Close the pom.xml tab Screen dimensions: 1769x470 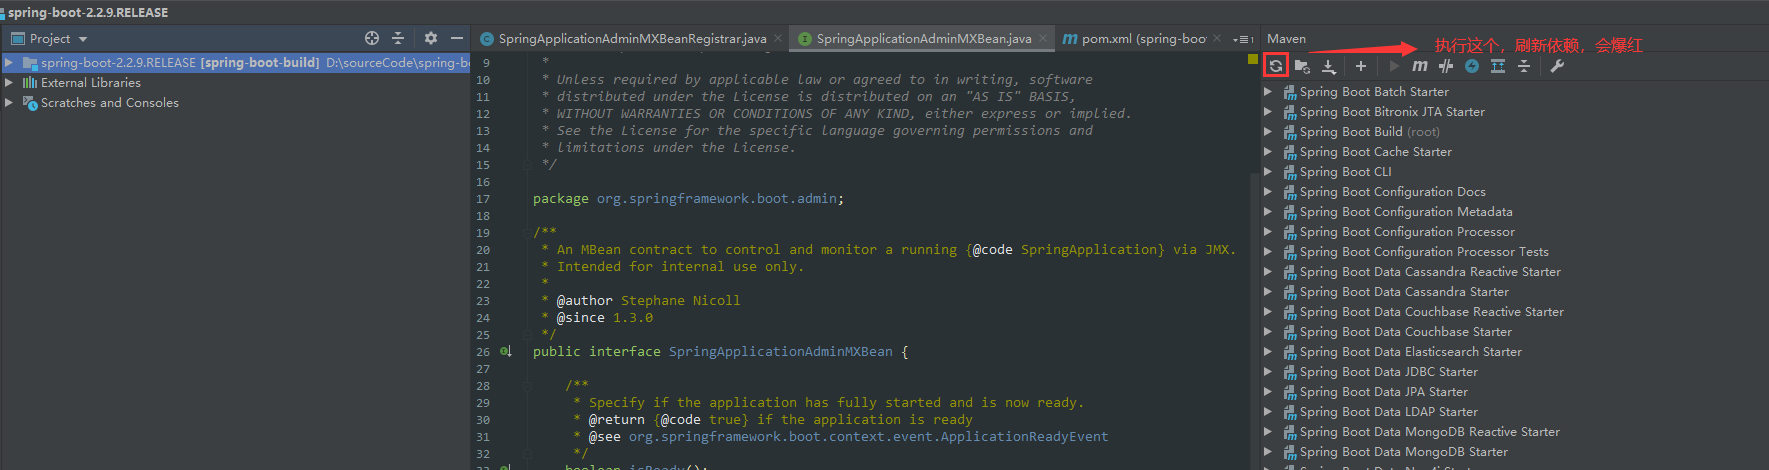click(x=1217, y=39)
